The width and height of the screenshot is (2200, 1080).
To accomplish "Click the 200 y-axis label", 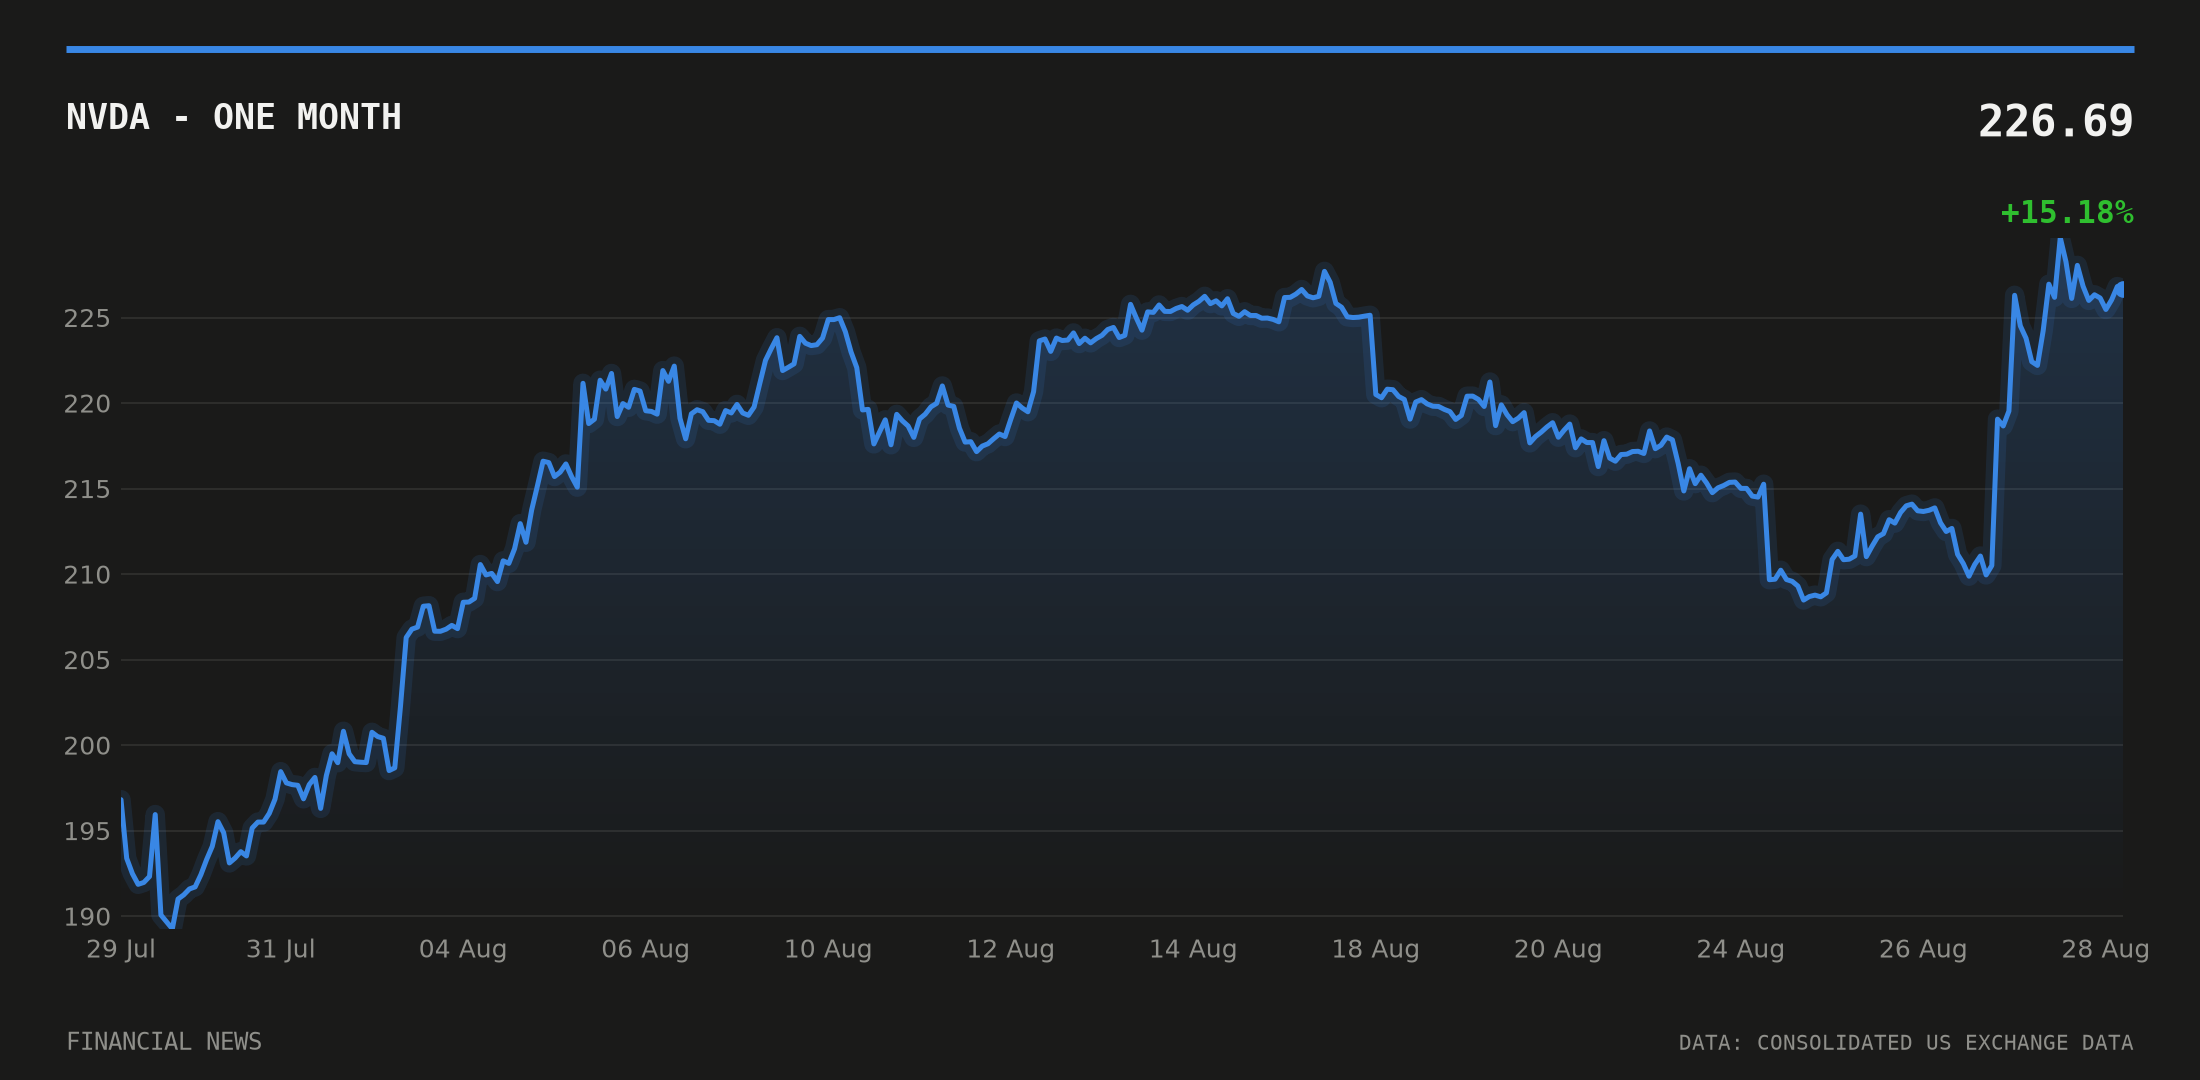I will coord(87,746).
